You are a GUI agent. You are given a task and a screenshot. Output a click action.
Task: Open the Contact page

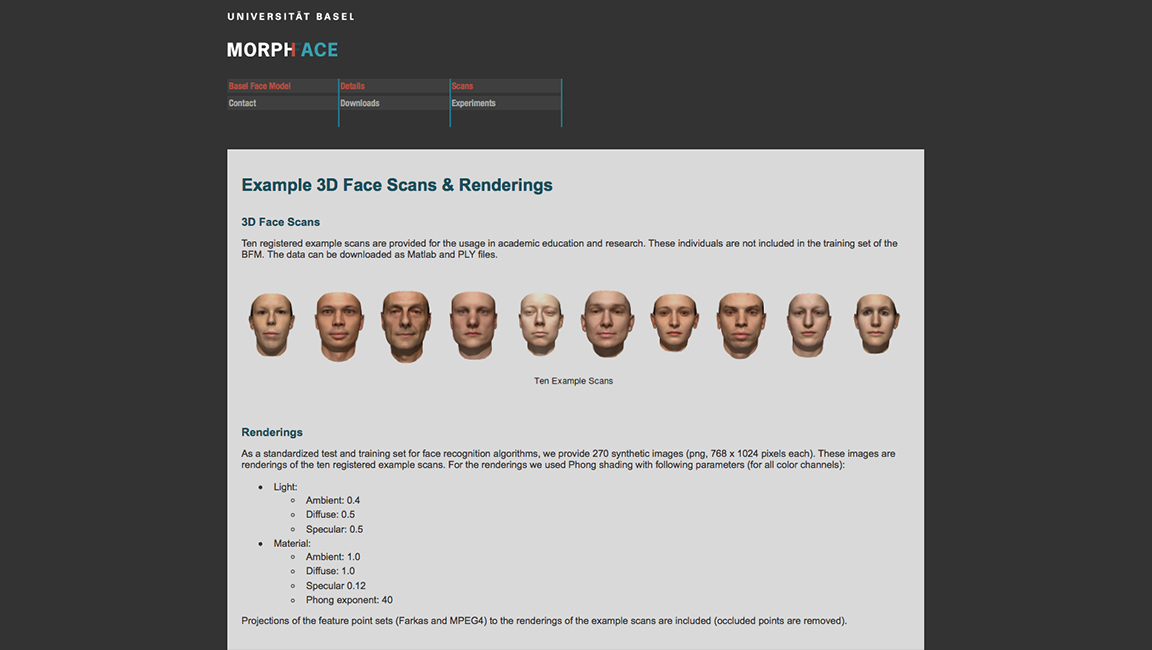[x=242, y=104]
